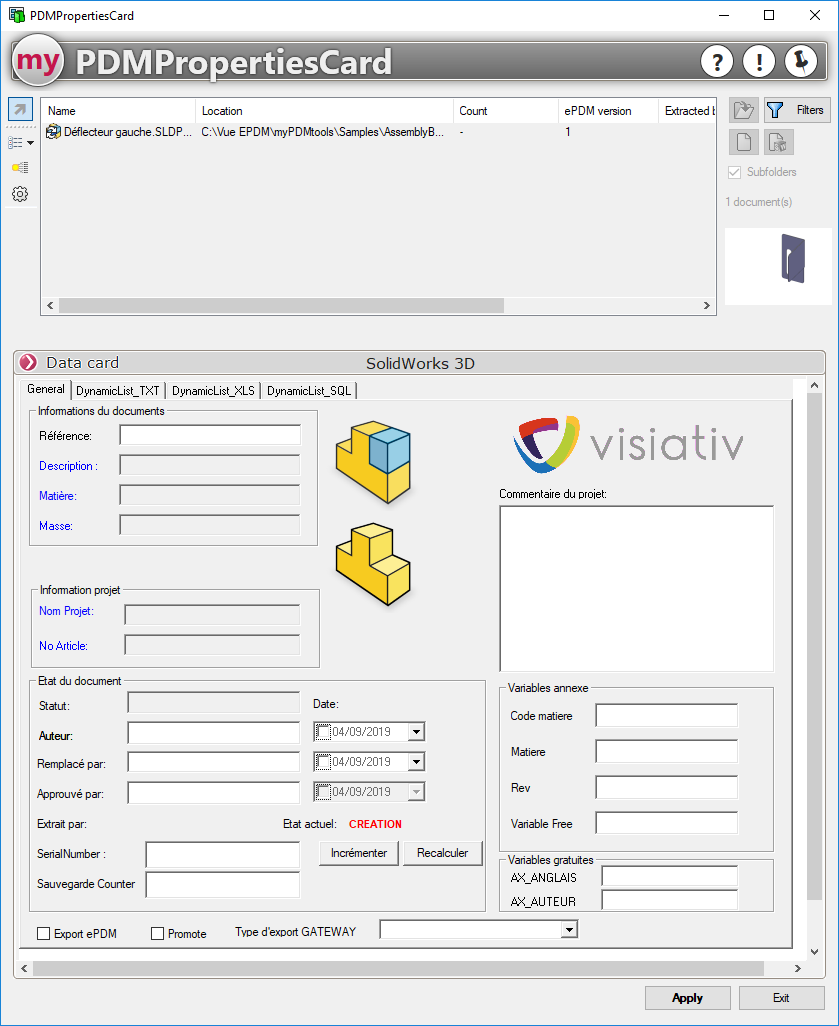Enable the Export ePDM checkbox

[x=43, y=934]
